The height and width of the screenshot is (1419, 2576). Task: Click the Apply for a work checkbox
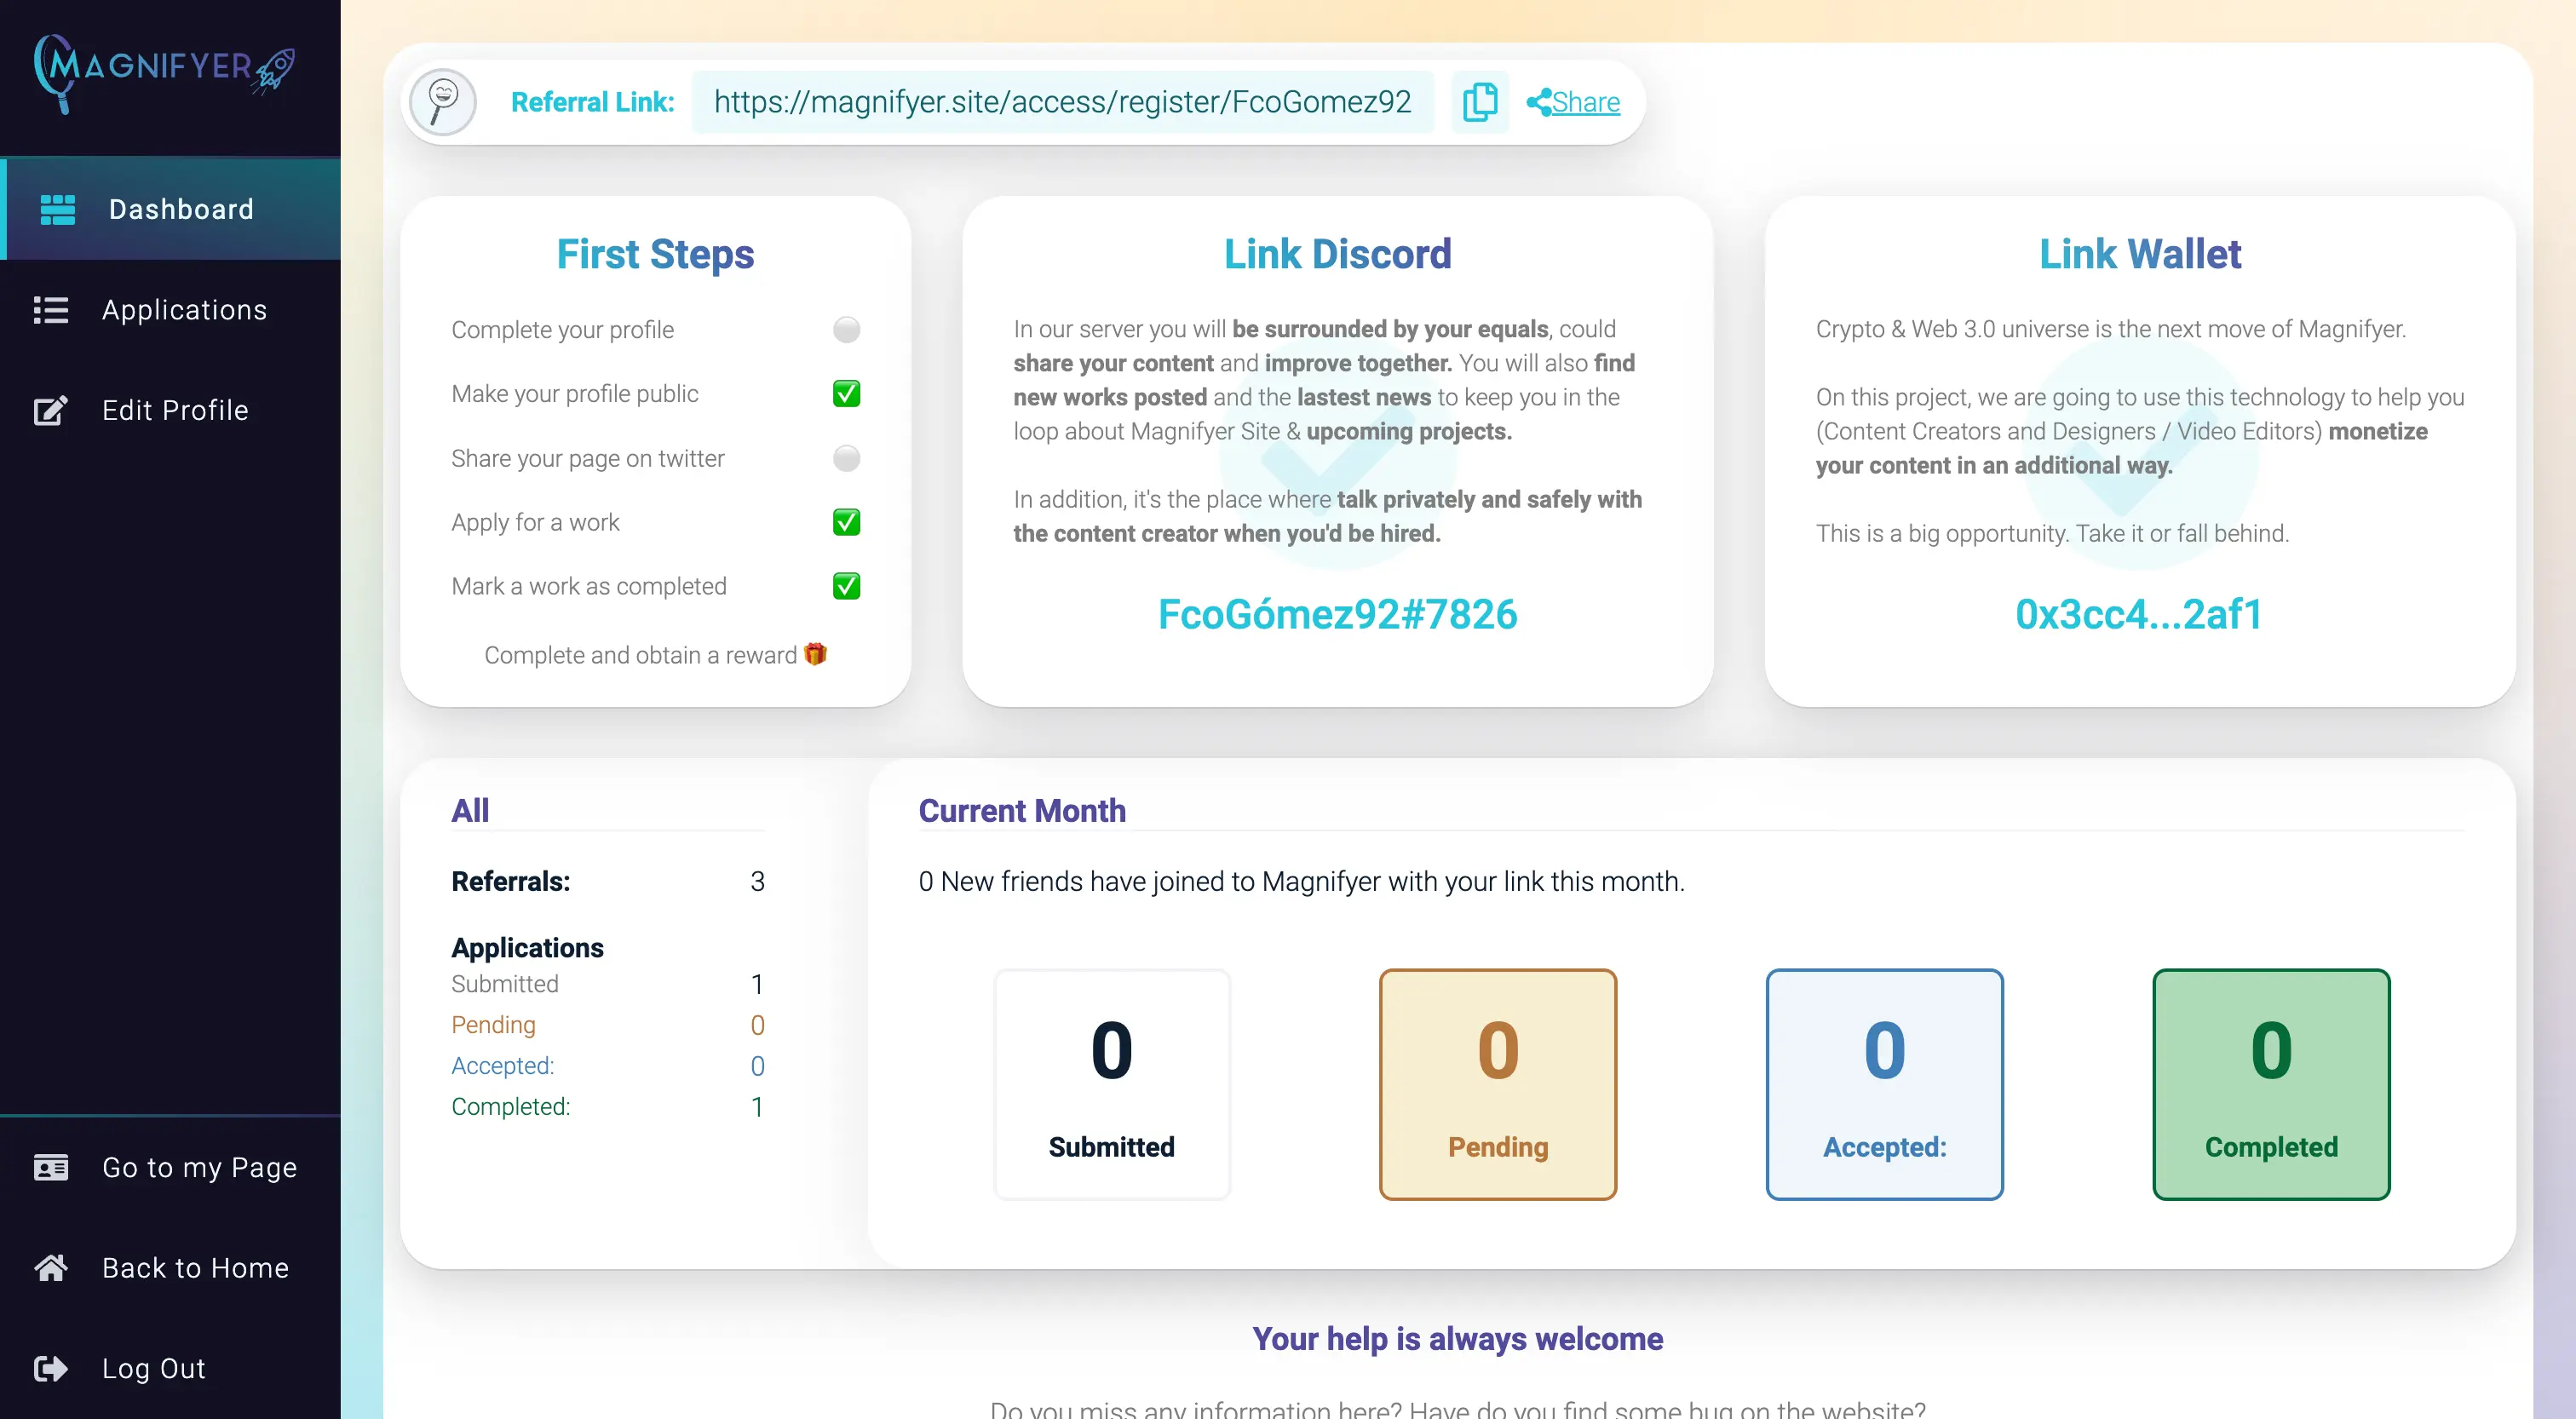(846, 522)
